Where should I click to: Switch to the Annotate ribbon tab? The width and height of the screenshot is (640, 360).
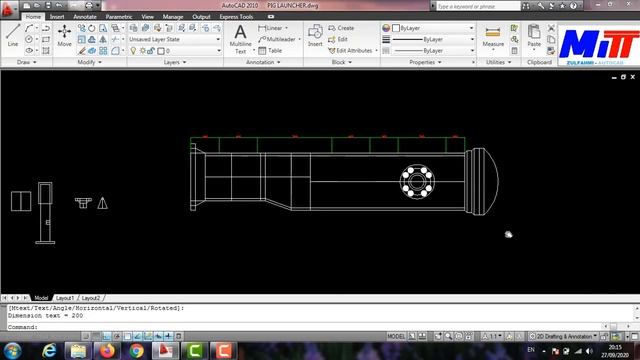(85, 17)
